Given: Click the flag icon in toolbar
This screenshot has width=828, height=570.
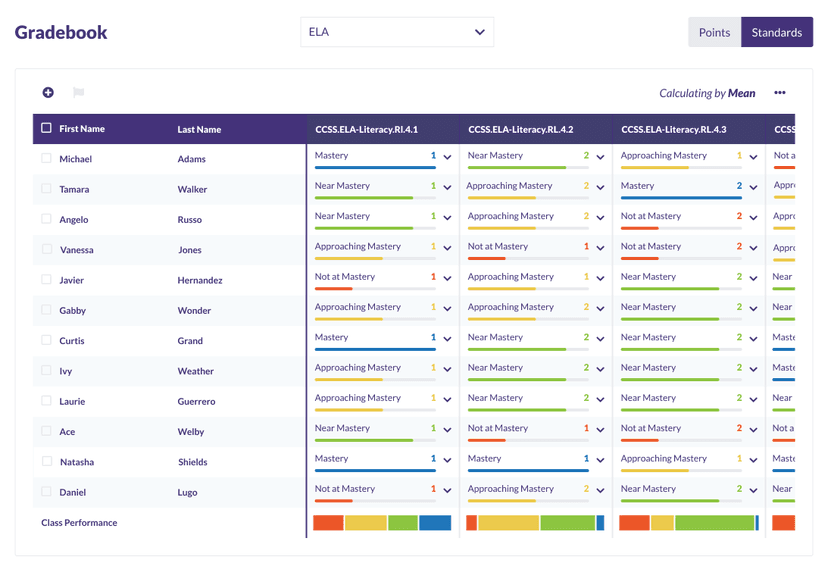Looking at the screenshot, I should pos(78,93).
